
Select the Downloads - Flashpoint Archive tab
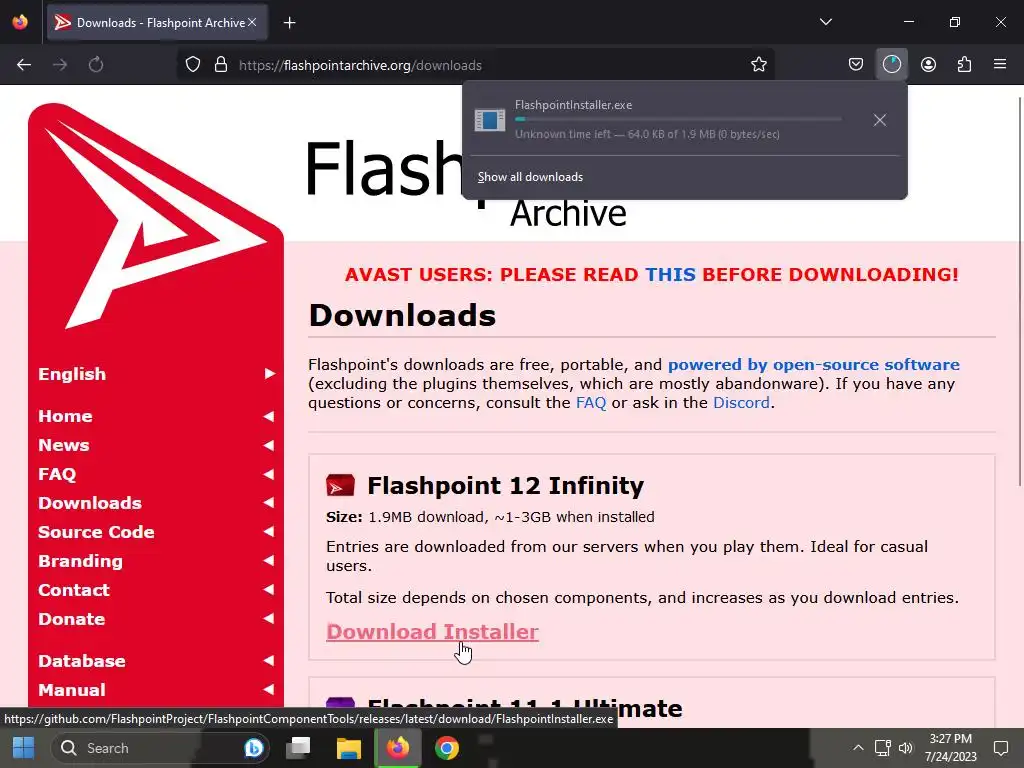point(157,22)
